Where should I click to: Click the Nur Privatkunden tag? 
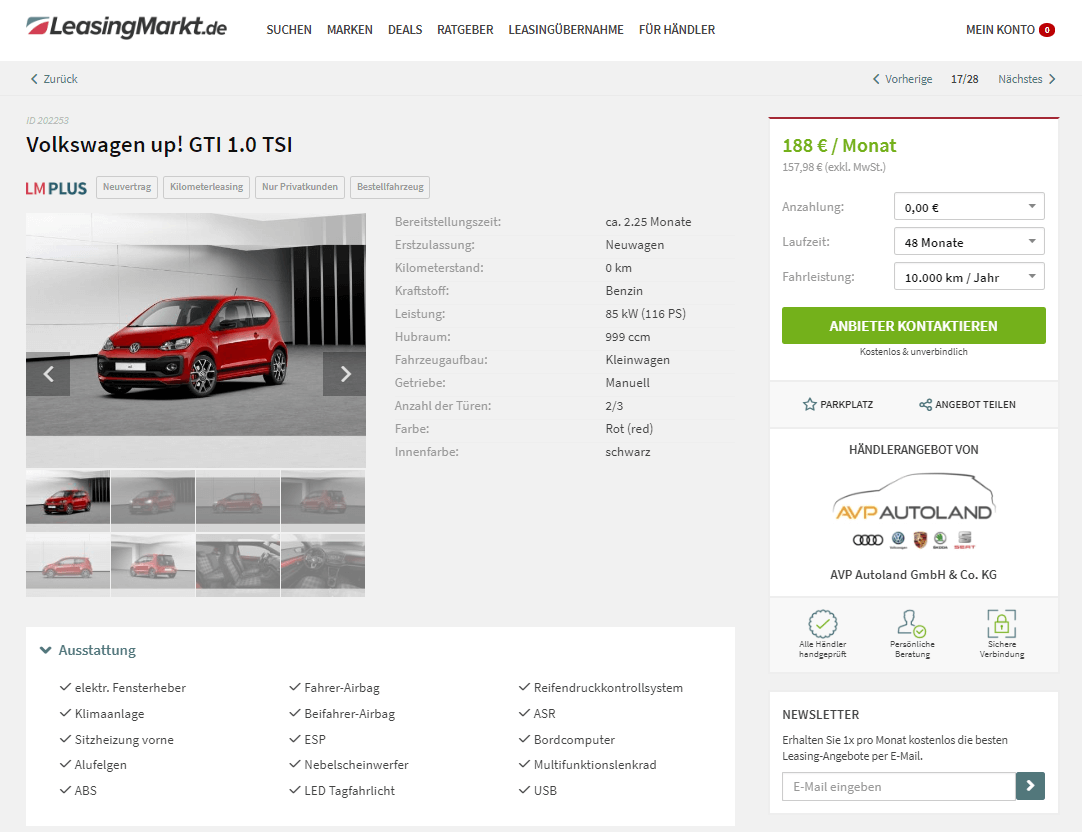point(299,187)
